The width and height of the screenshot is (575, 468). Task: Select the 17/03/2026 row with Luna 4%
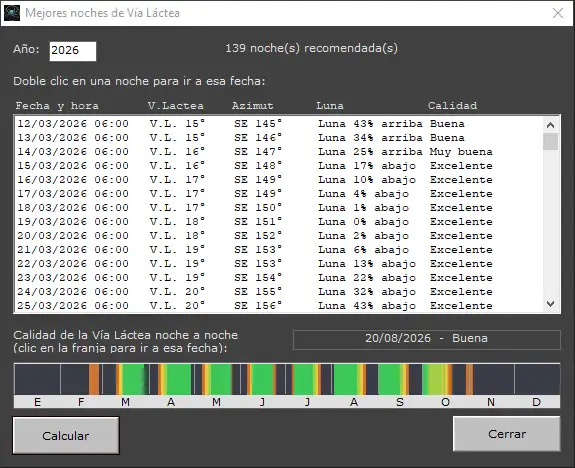point(278,194)
